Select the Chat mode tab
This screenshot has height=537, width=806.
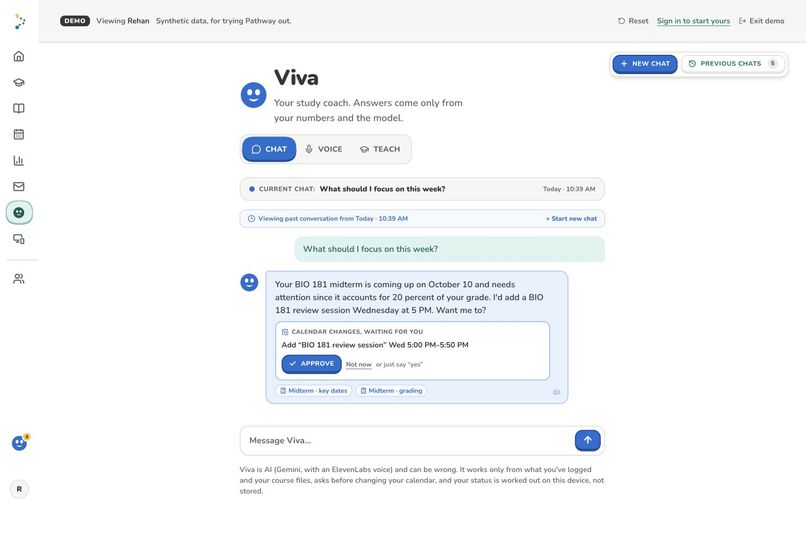(269, 149)
